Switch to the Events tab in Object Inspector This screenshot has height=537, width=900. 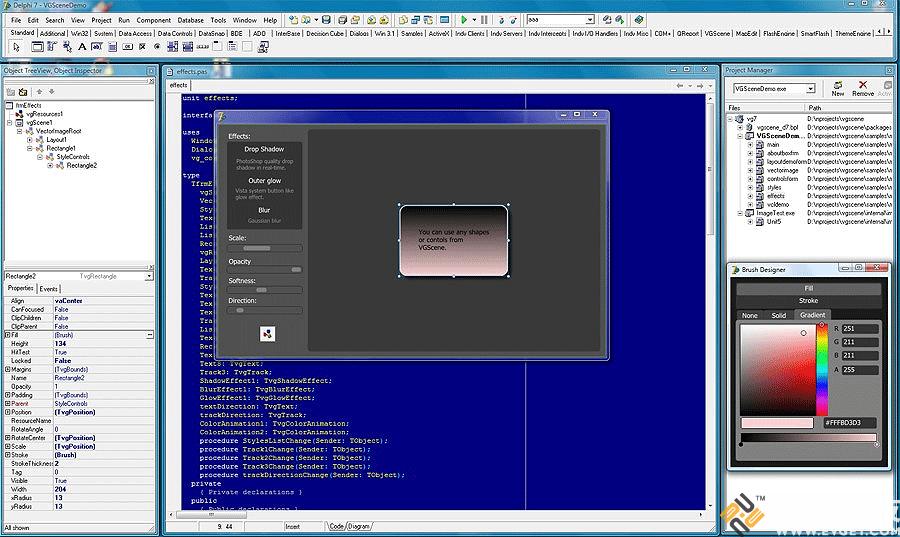pyautogui.click(x=49, y=289)
